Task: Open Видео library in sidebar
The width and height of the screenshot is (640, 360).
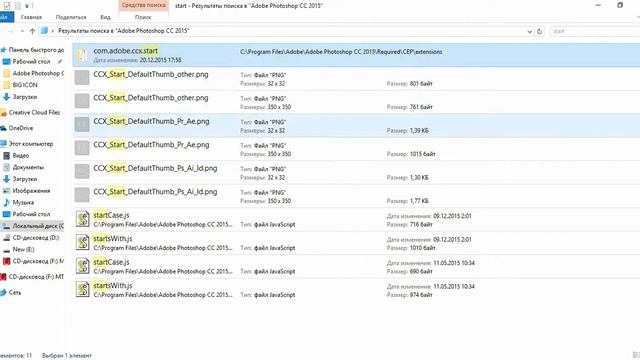Action: coord(20,156)
